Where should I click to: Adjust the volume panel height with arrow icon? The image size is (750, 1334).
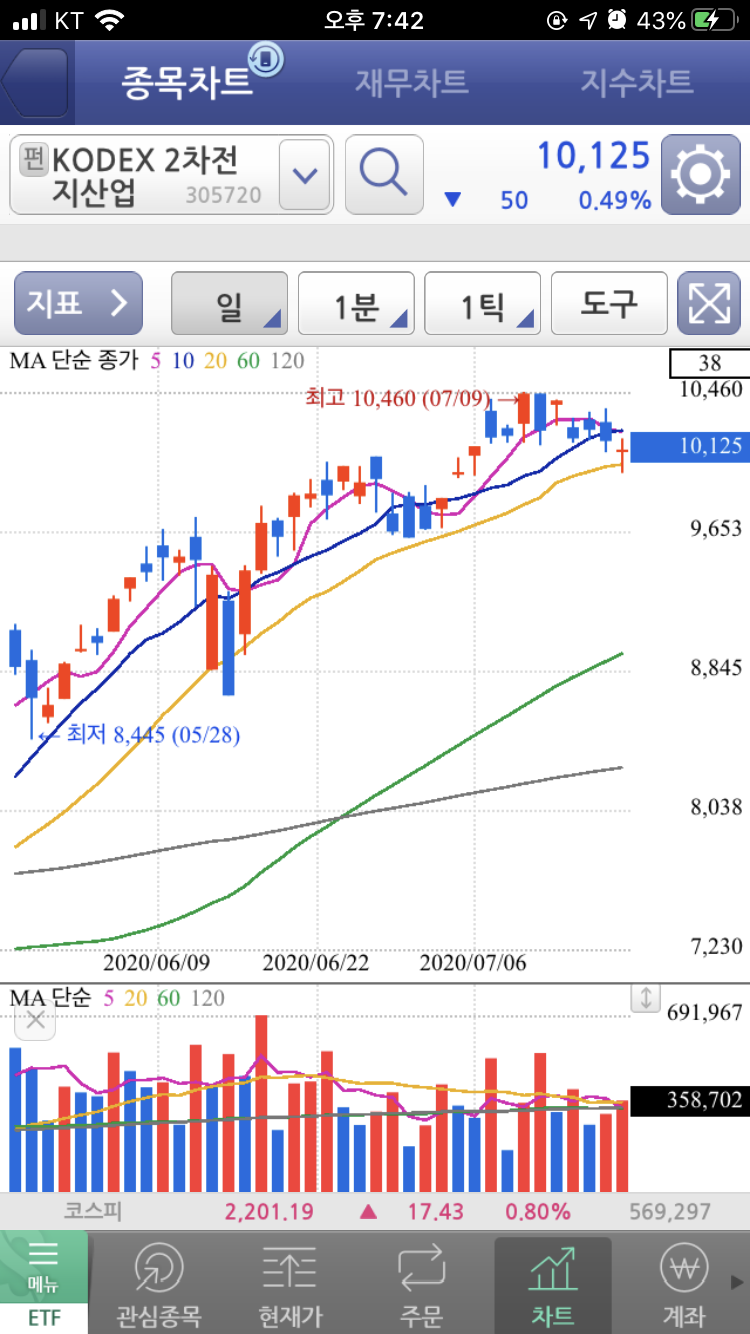tap(645, 997)
